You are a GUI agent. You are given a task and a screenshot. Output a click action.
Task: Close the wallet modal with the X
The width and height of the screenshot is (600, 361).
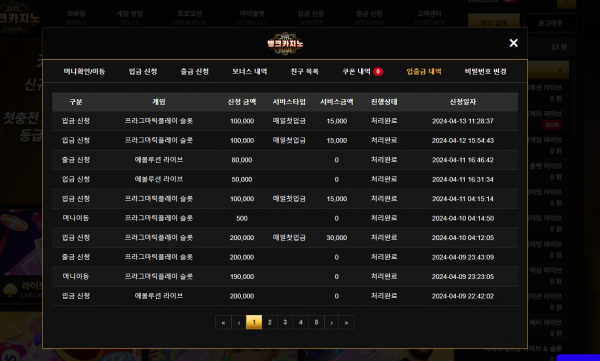click(514, 43)
